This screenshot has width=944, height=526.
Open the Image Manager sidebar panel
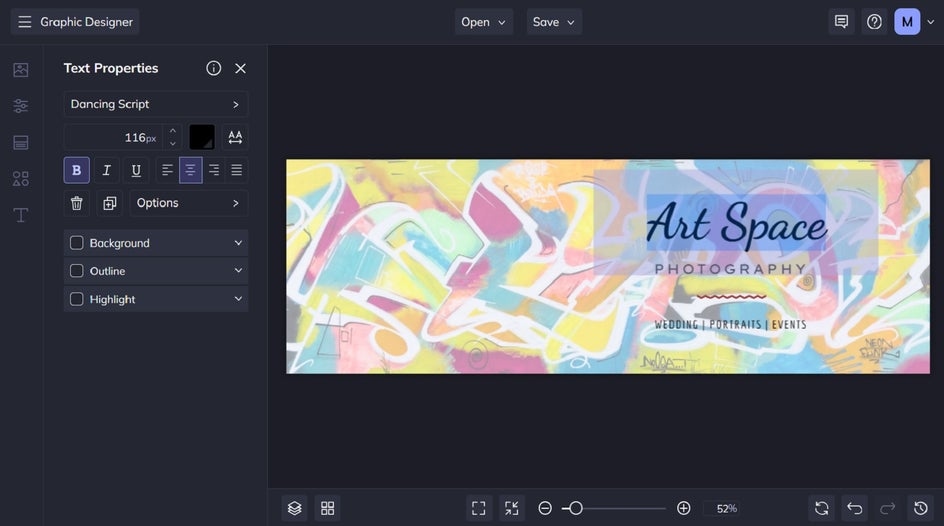coord(20,70)
